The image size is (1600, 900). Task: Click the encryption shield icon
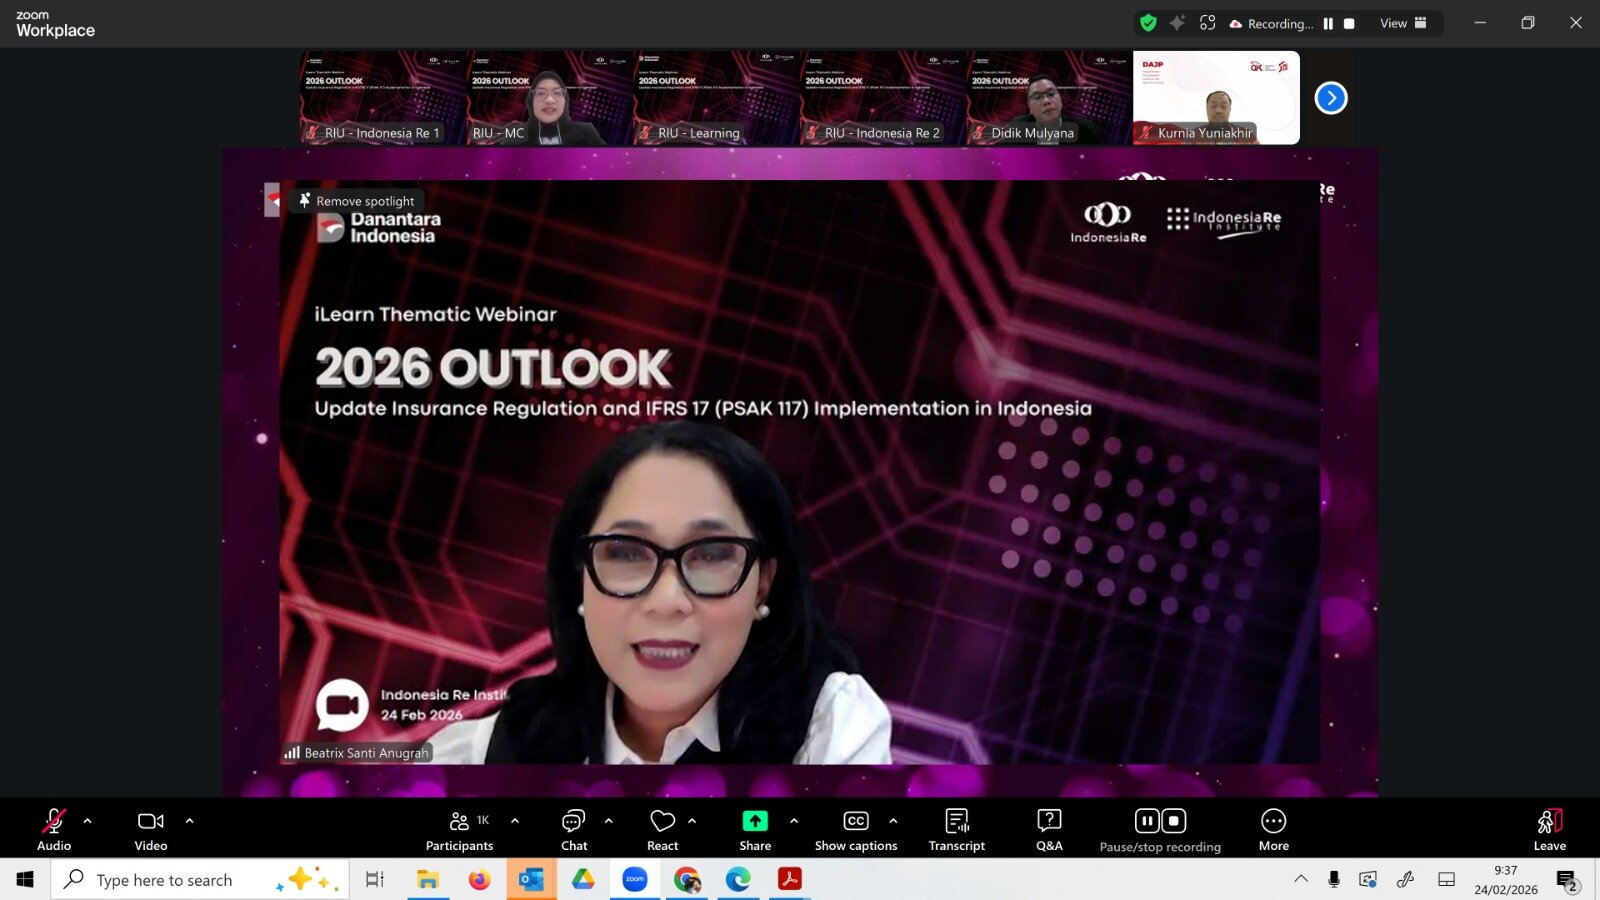click(x=1148, y=23)
